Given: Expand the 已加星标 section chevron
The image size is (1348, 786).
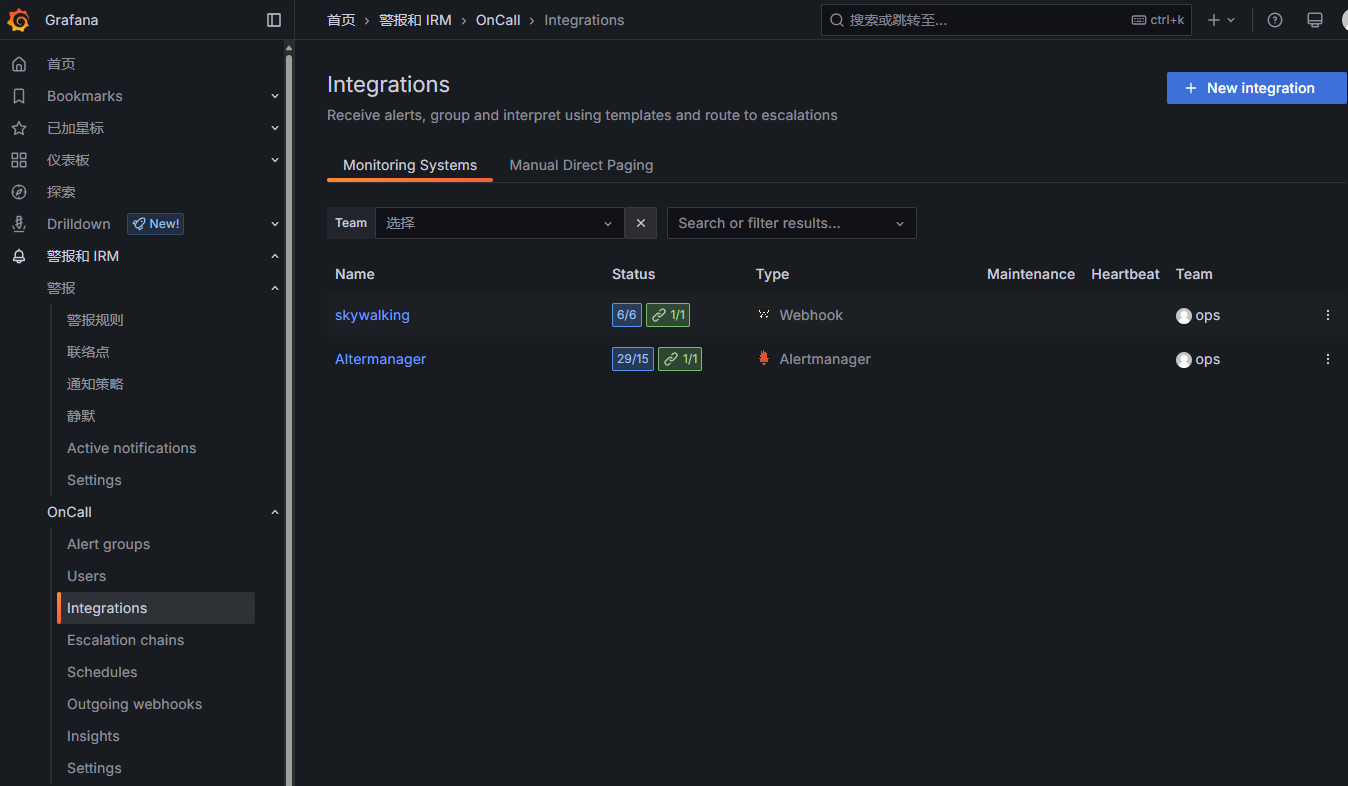Looking at the screenshot, I should [275, 128].
